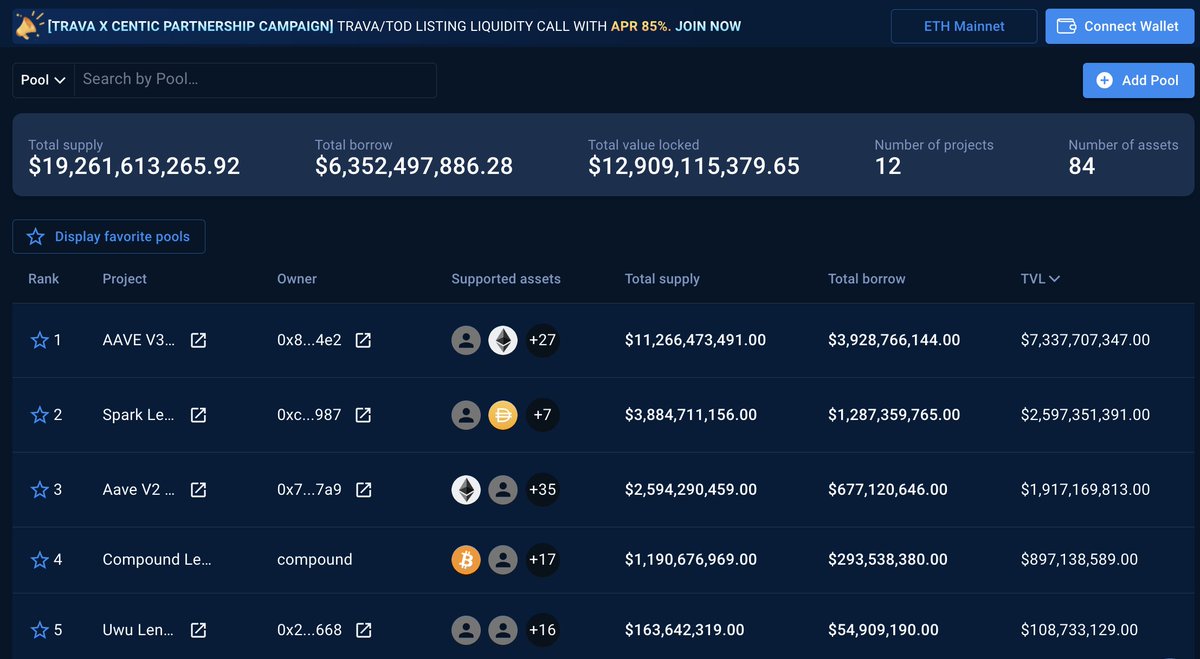Focus the Search by Pool field
This screenshot has width=1200, height=659.
[x=255, y=80]
